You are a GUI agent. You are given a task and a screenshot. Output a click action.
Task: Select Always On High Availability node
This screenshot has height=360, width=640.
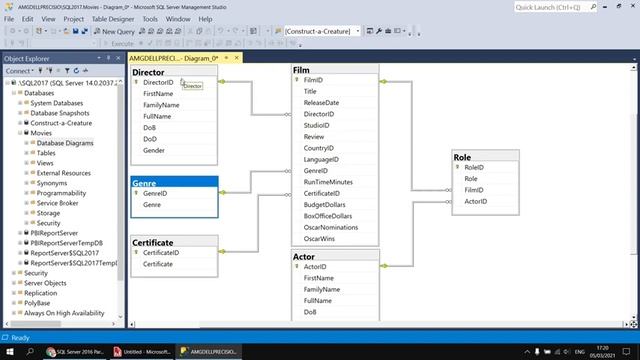pos(64,313)
